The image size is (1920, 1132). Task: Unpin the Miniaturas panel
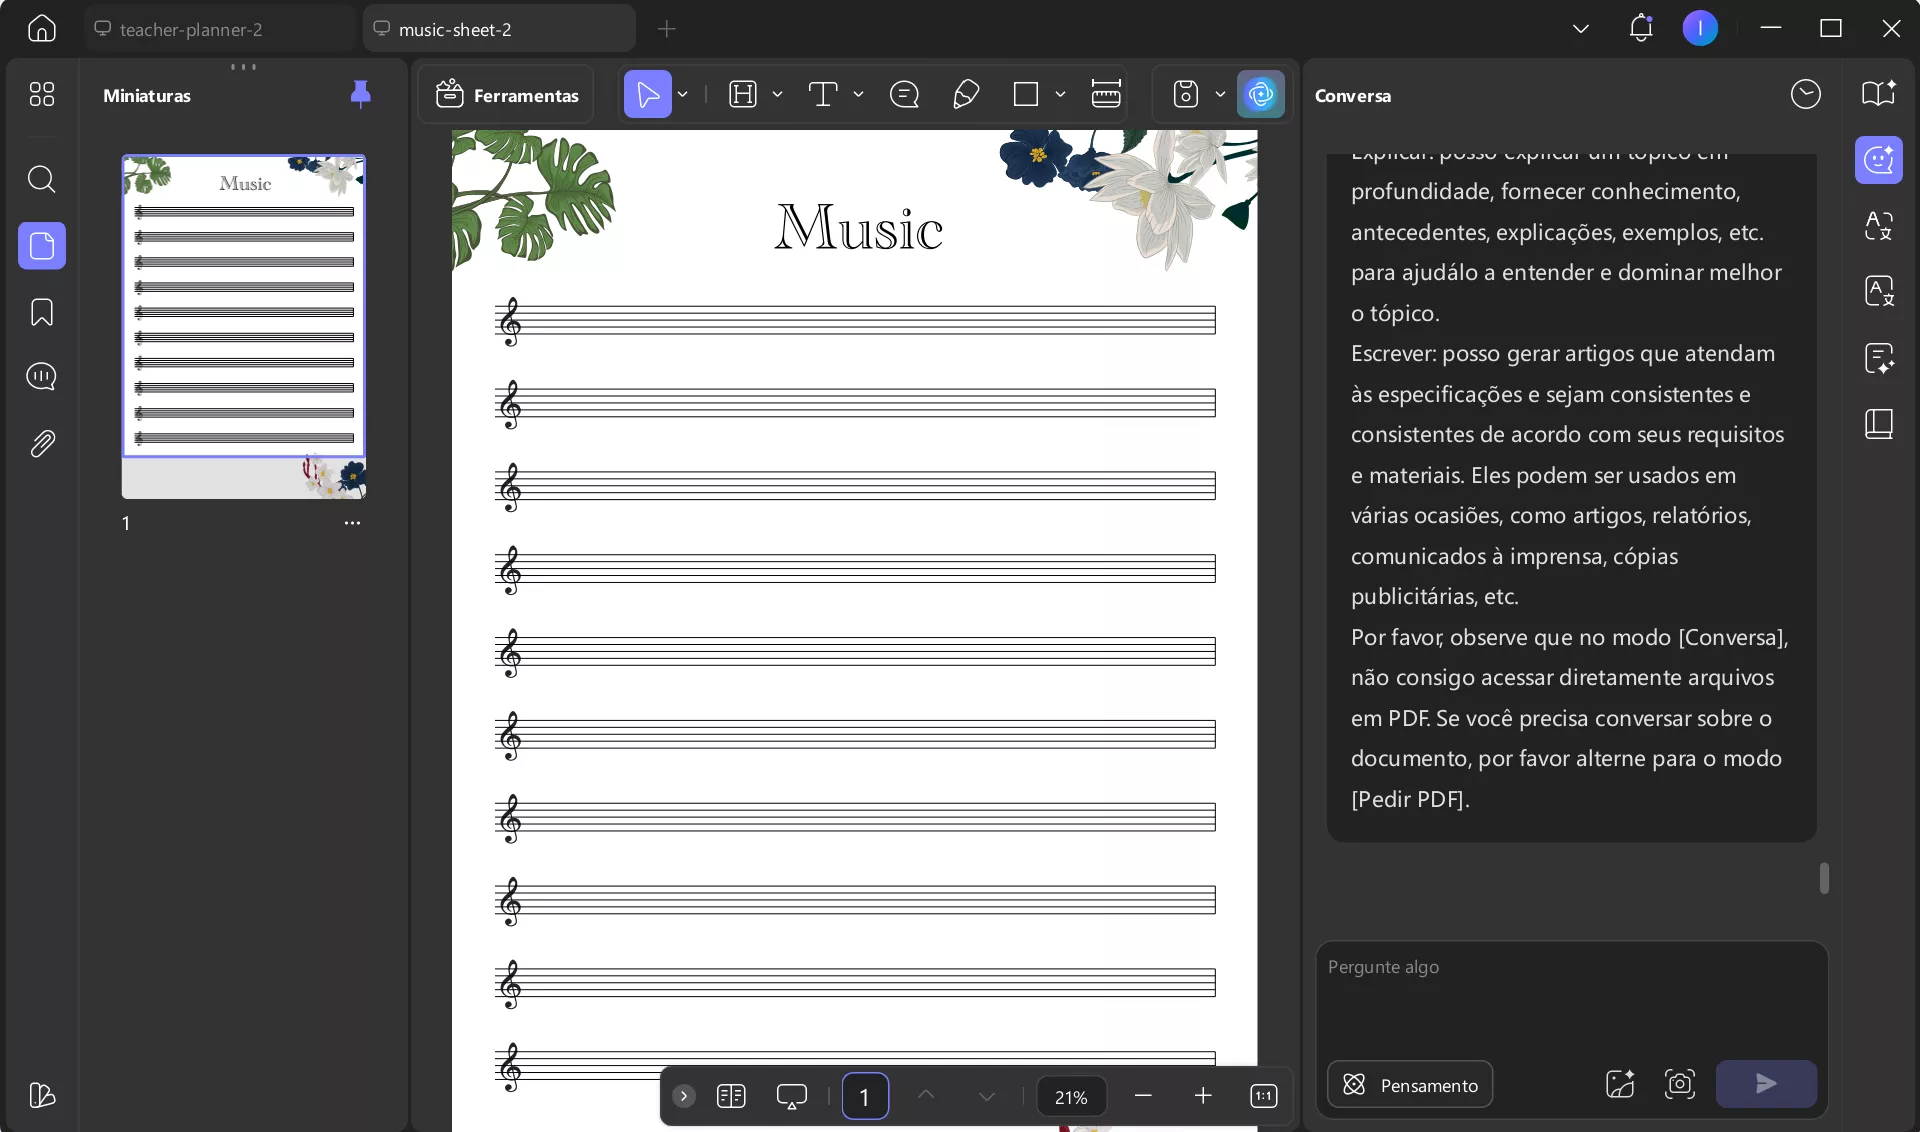click(360, 94)
